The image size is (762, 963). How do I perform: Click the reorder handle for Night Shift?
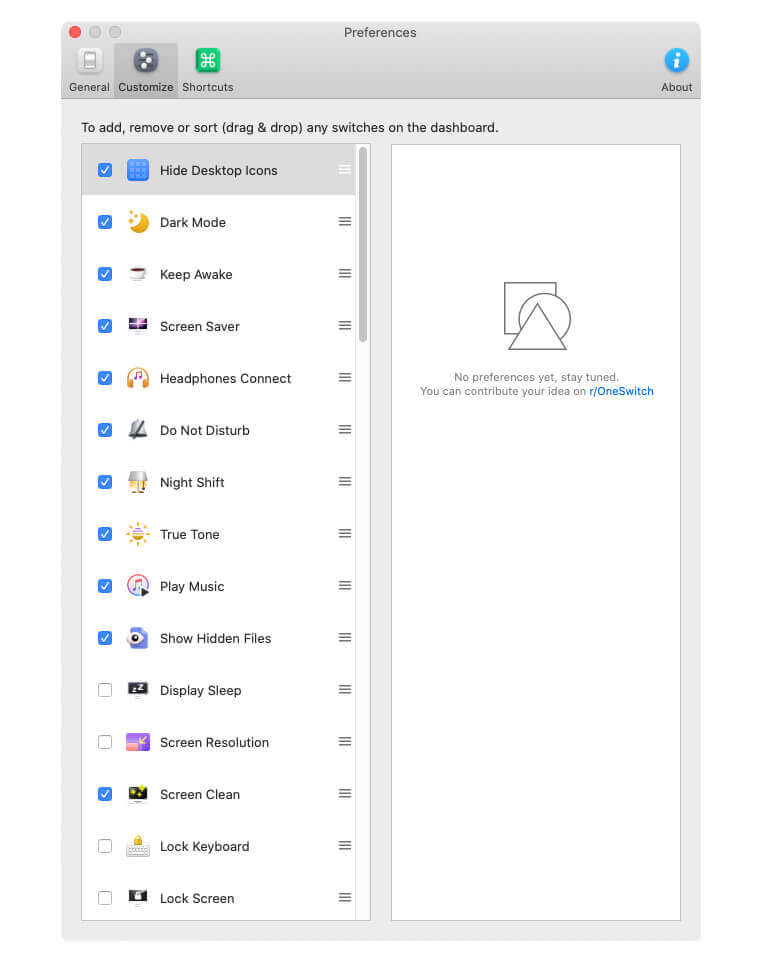[x=345, y=482]
